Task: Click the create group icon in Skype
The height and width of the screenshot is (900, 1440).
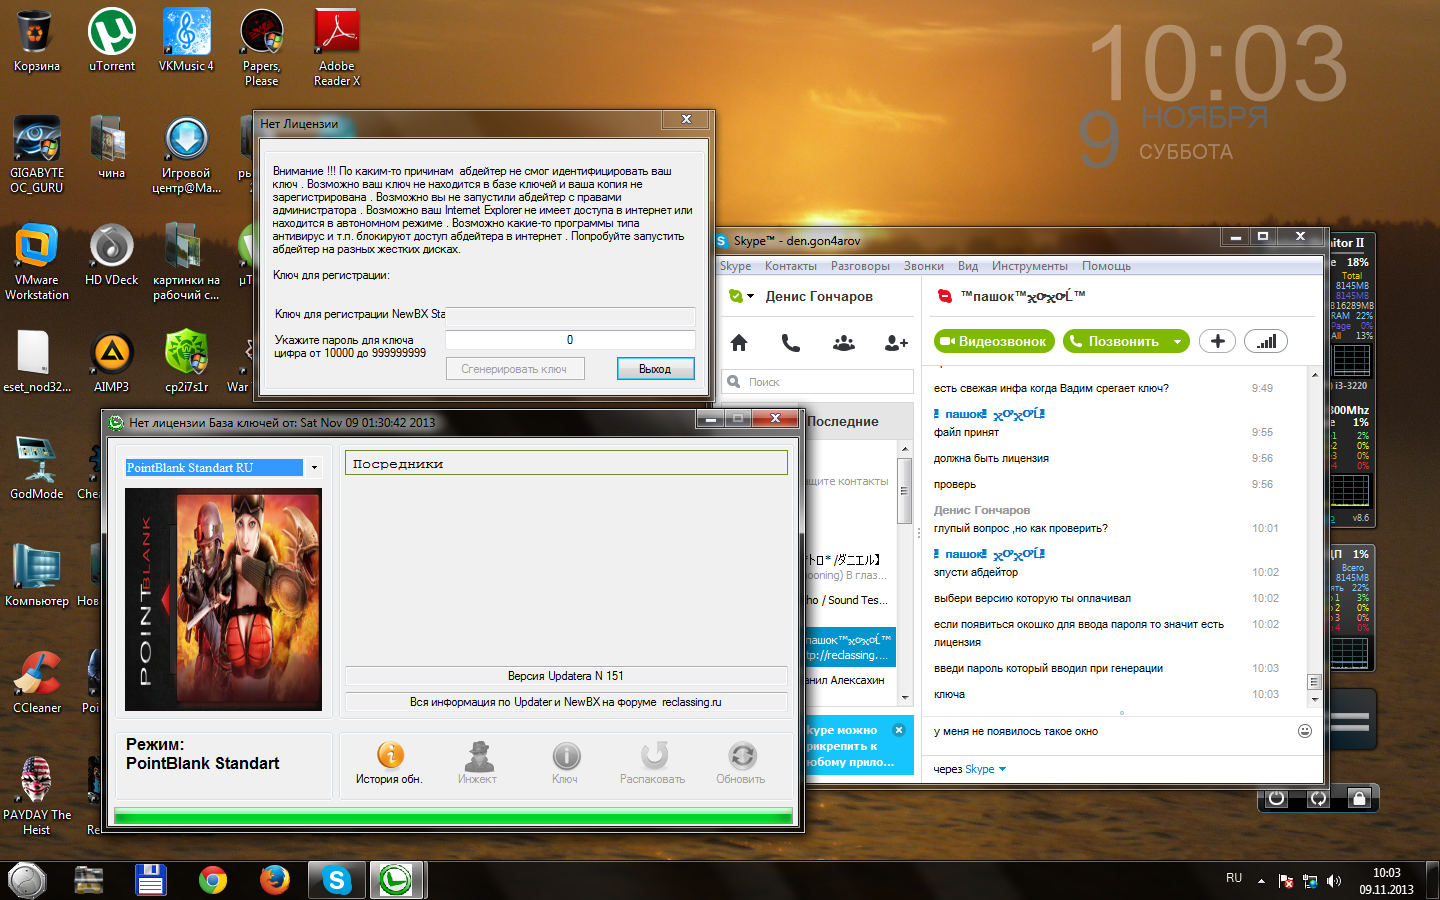Action: (x=844, y=343)
